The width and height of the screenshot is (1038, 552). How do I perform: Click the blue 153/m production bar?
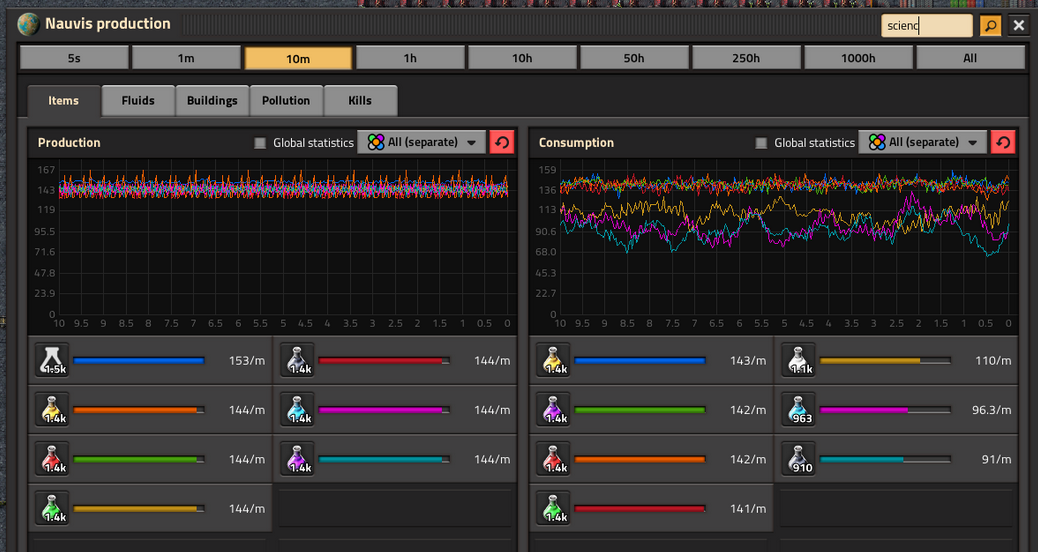pos(138,361)
